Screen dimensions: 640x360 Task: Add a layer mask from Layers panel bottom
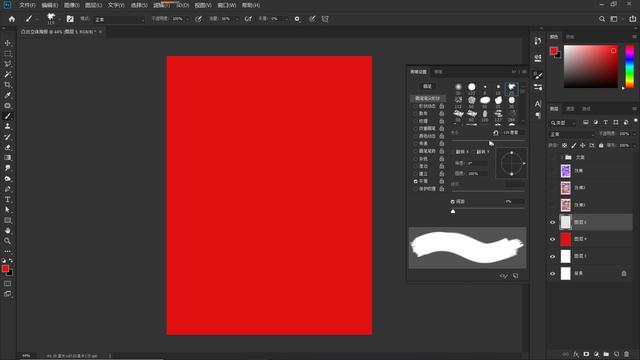point(586,354)
